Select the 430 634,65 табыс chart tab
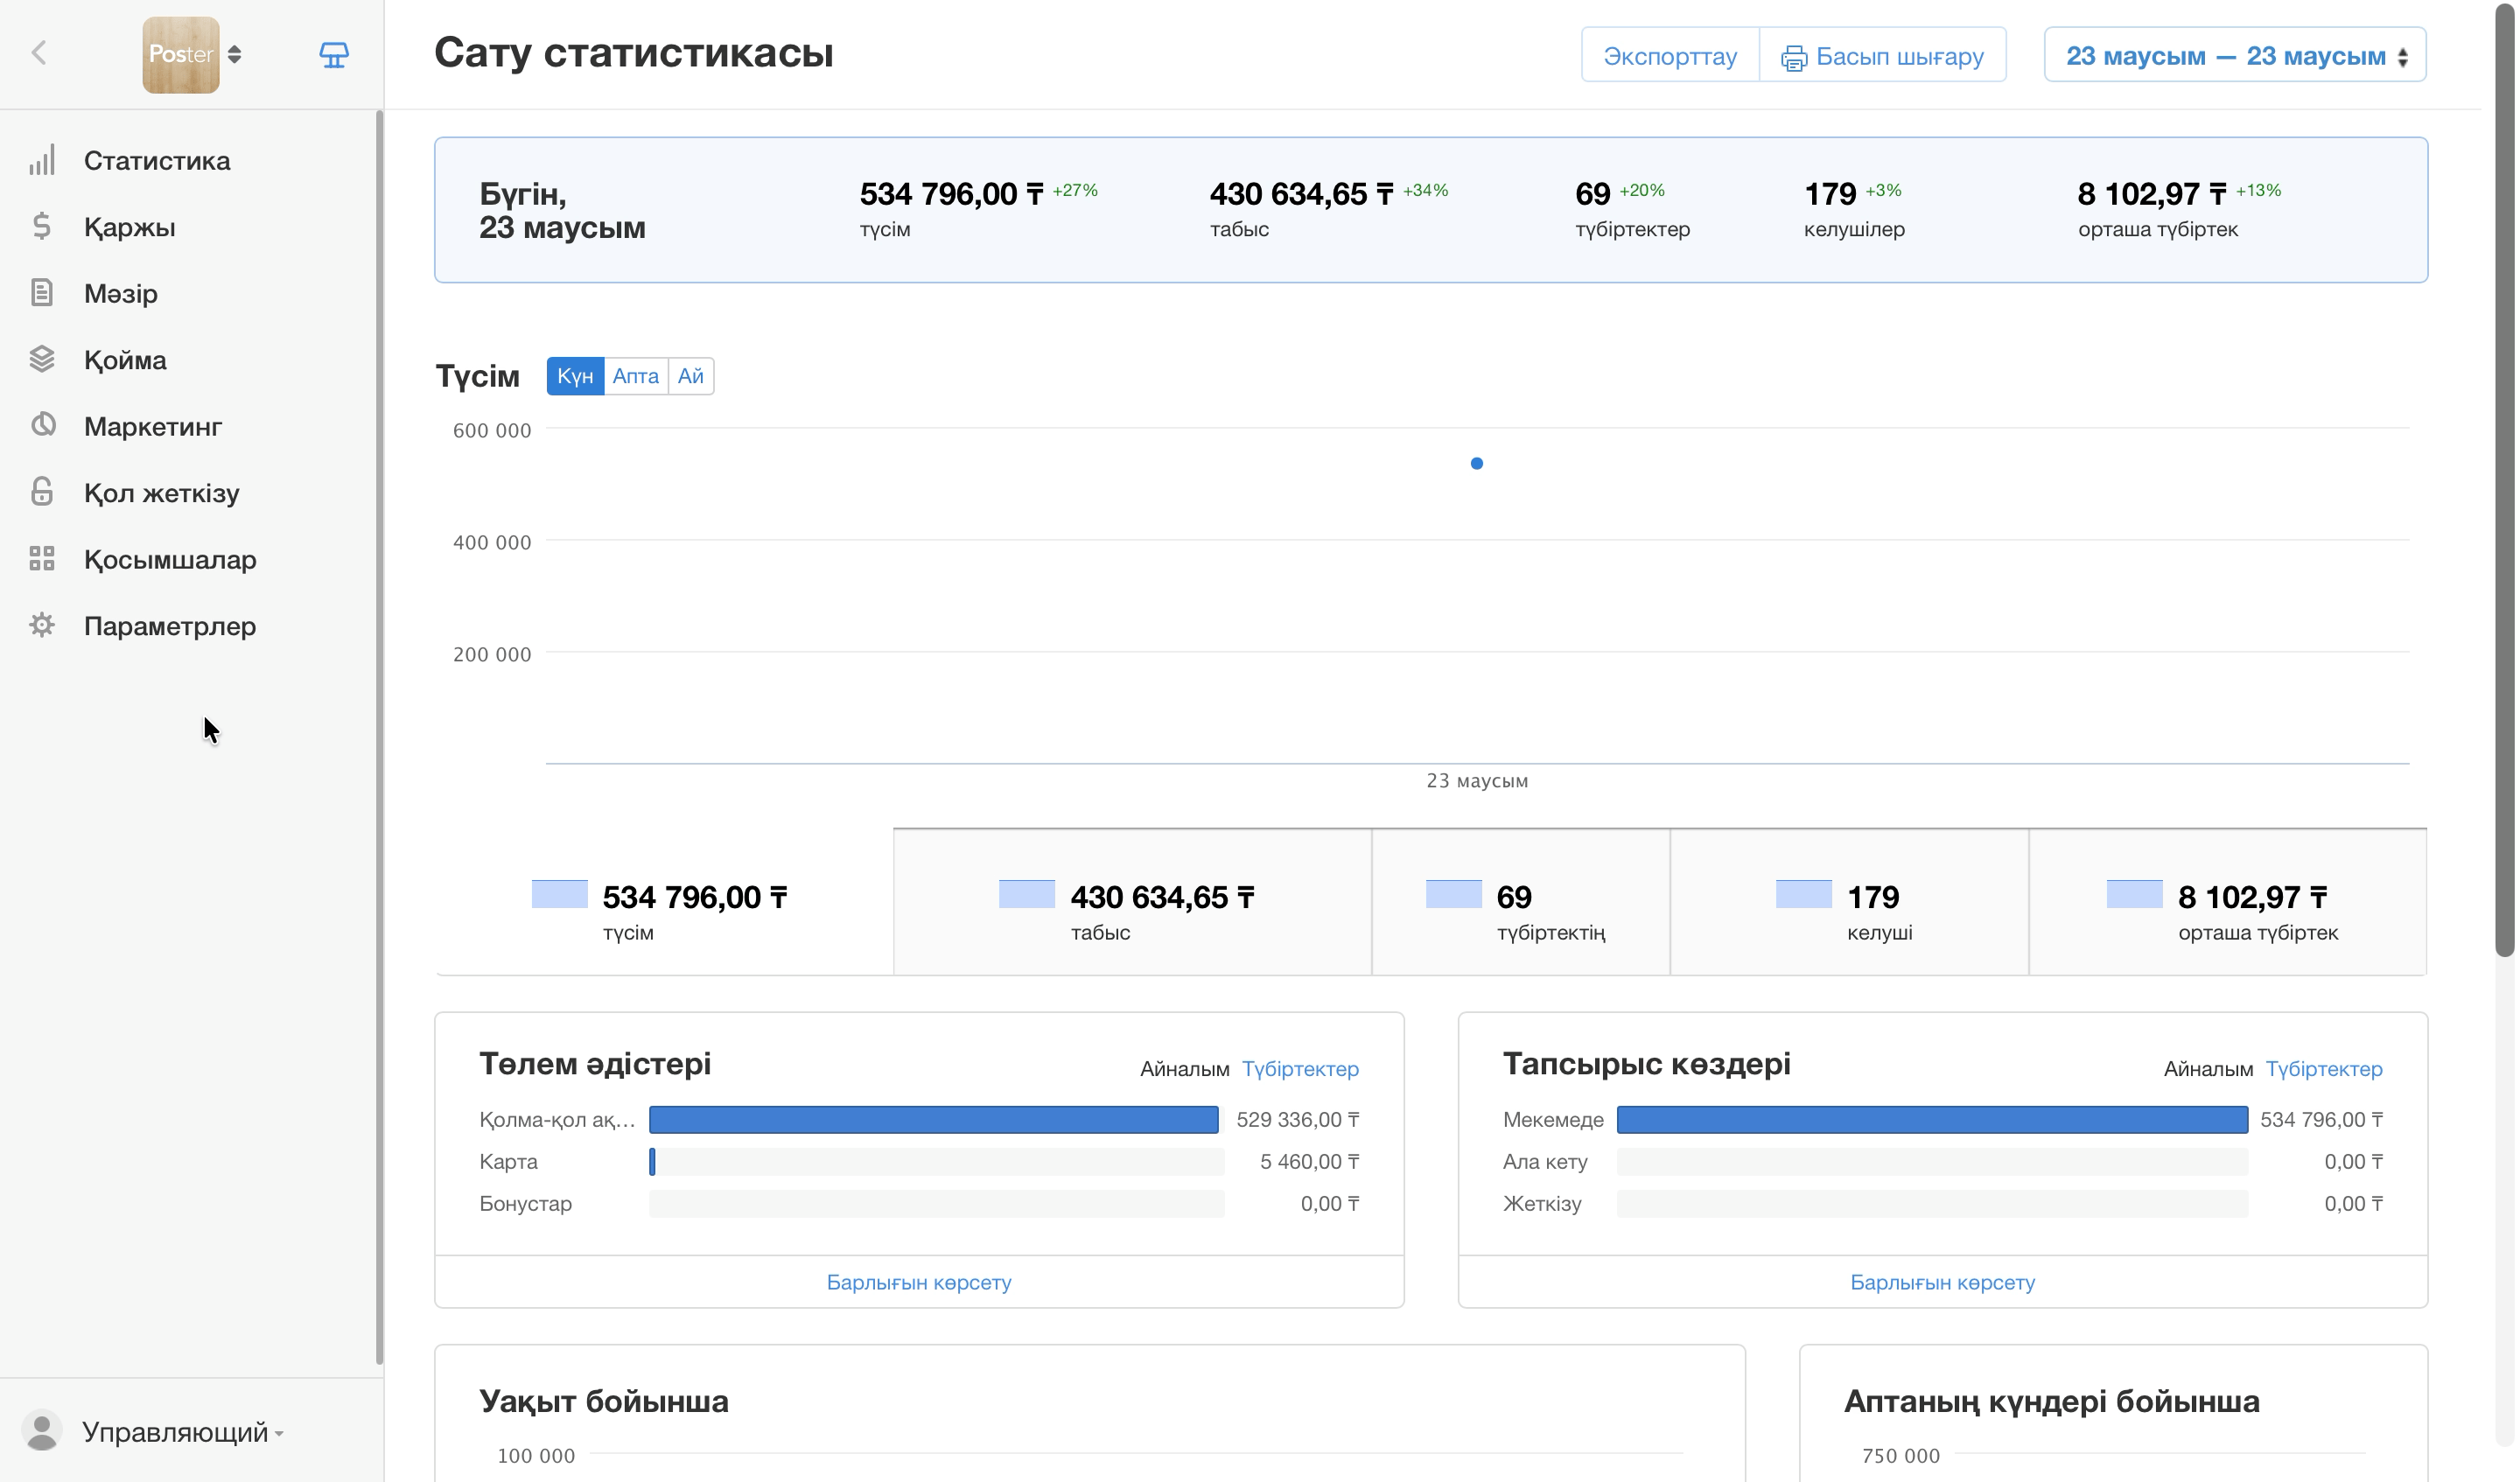The image size is (2520, 1482). [1134, 903]
